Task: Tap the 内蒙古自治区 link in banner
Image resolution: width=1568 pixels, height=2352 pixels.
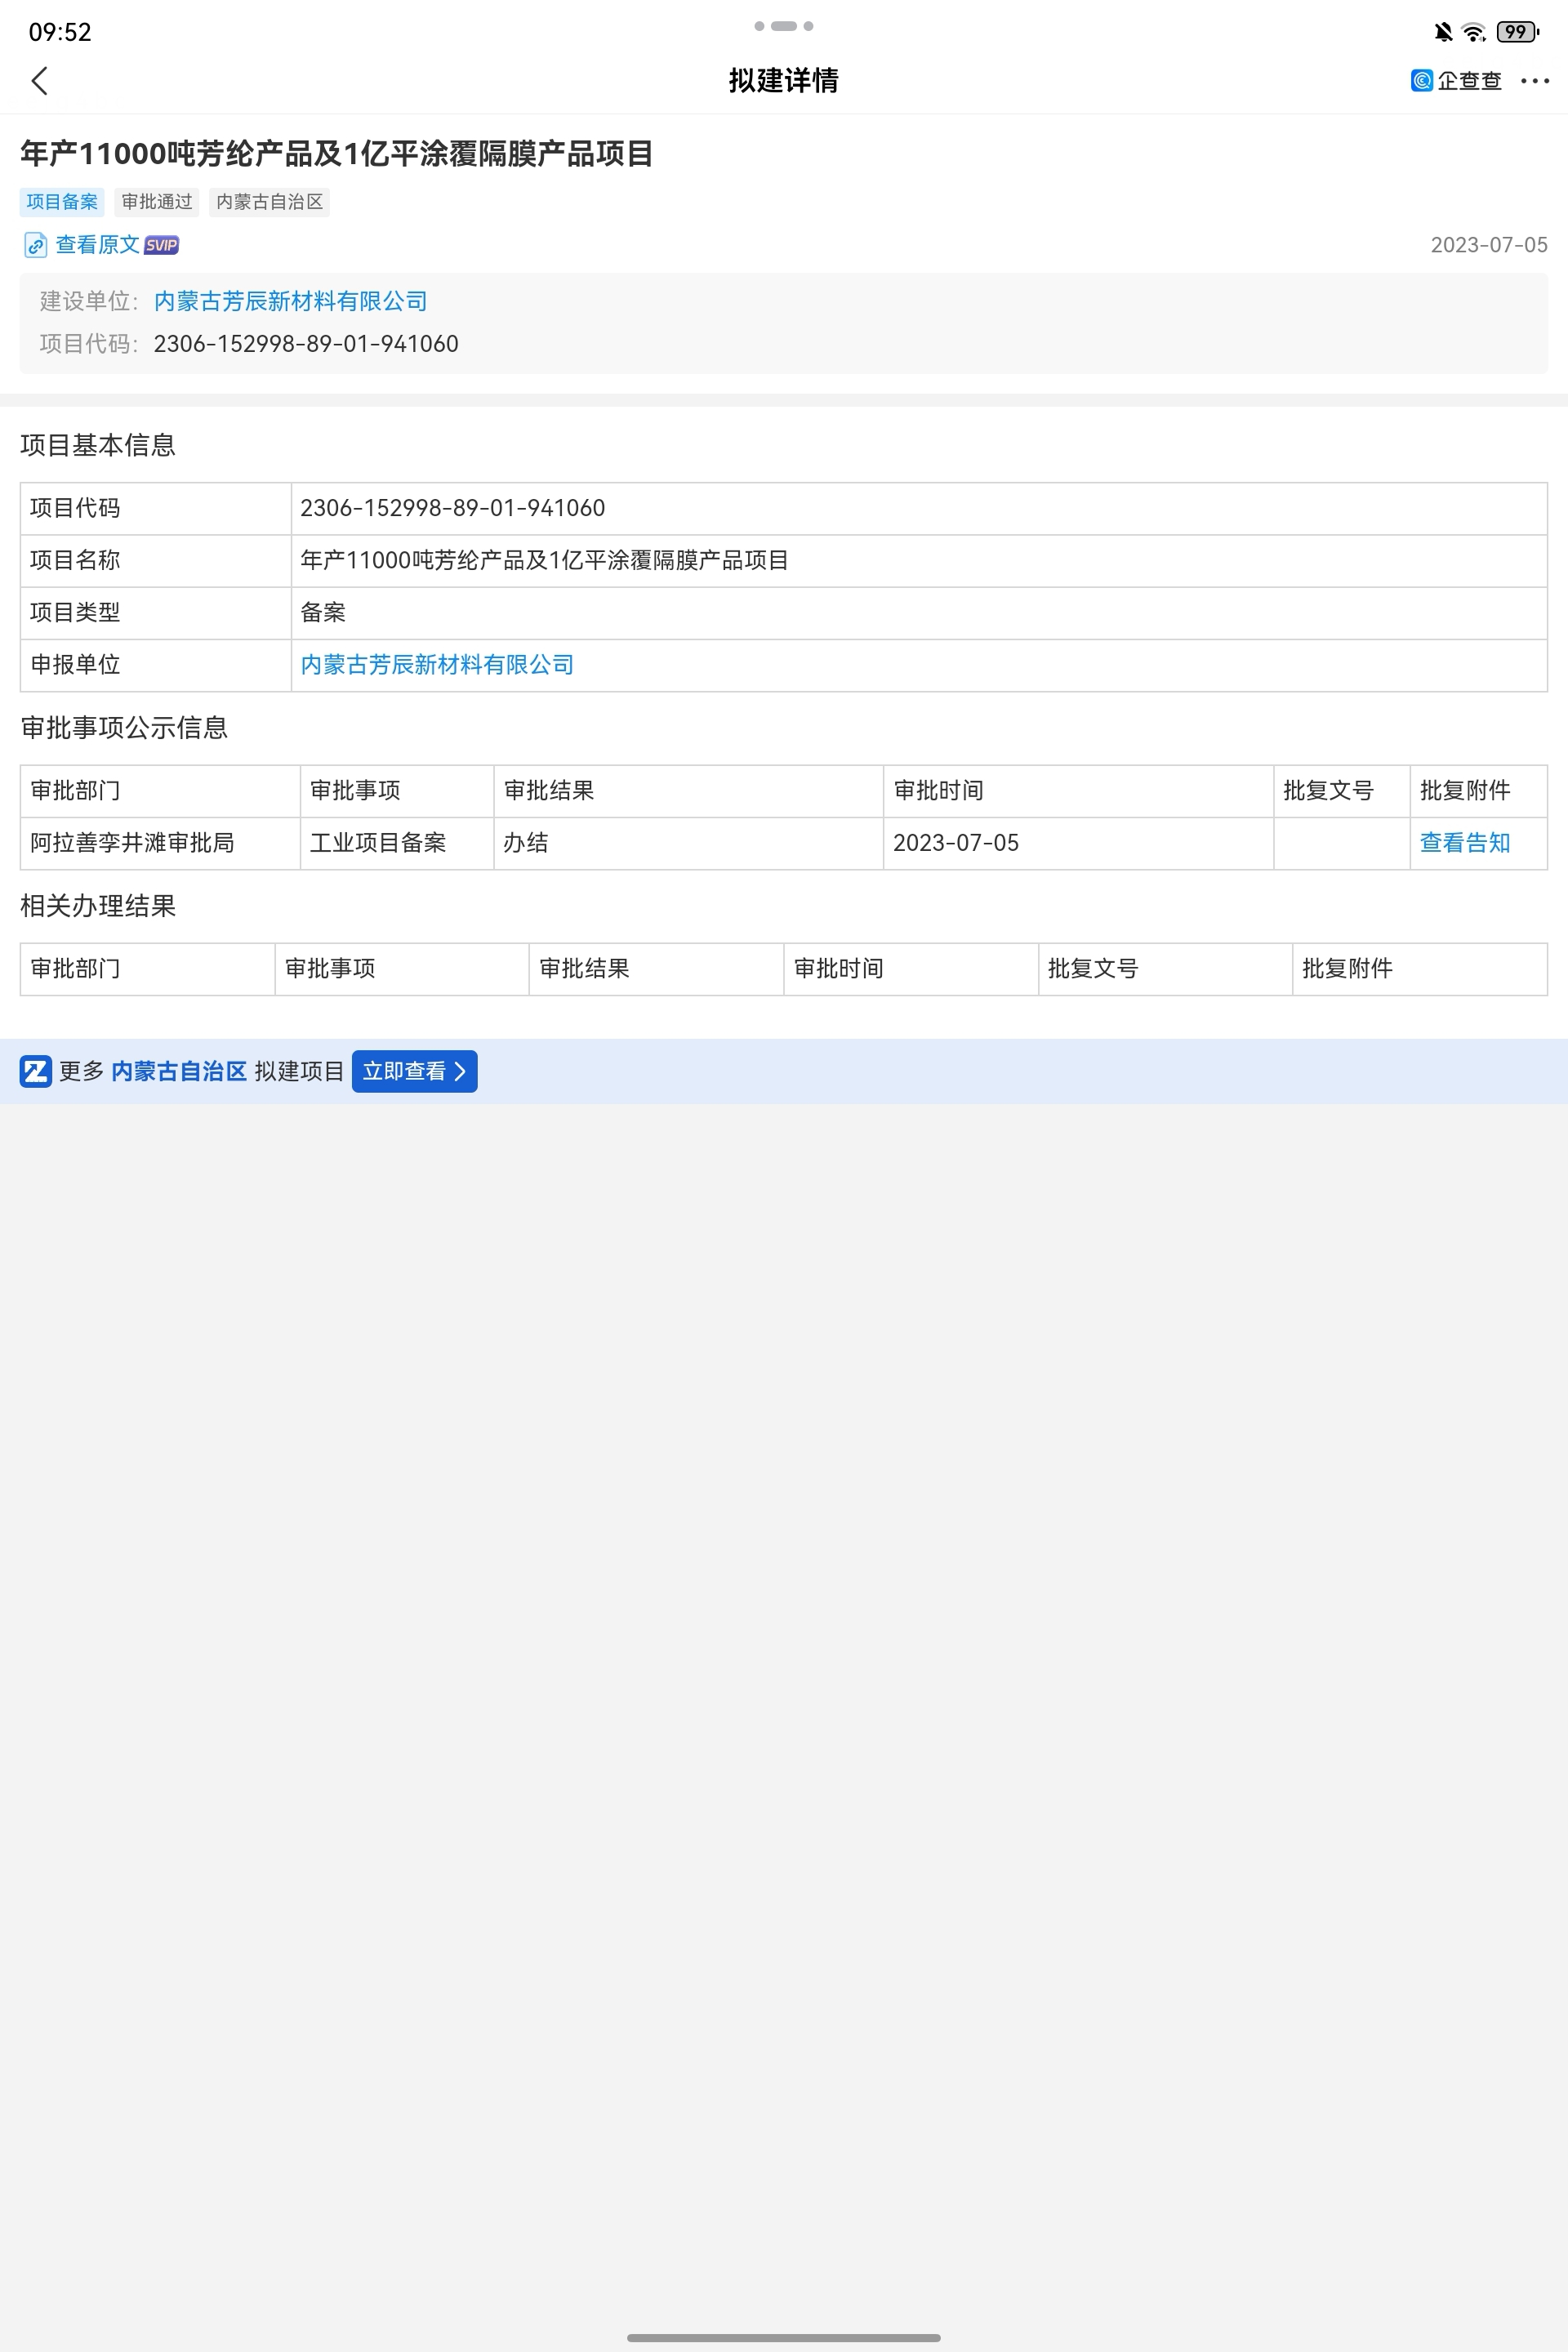Action: click(x=179, y=1071)
